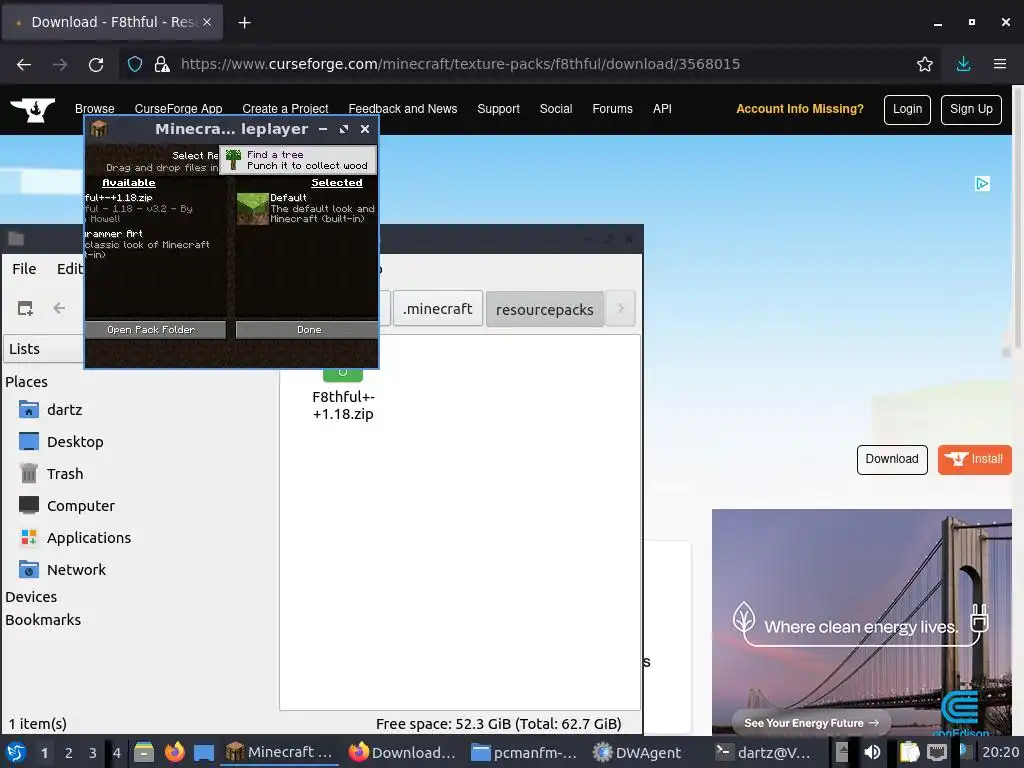The image size is (1024, 768).
Task: Create new folder icon in file manager
Action: [x=25, y=308]
